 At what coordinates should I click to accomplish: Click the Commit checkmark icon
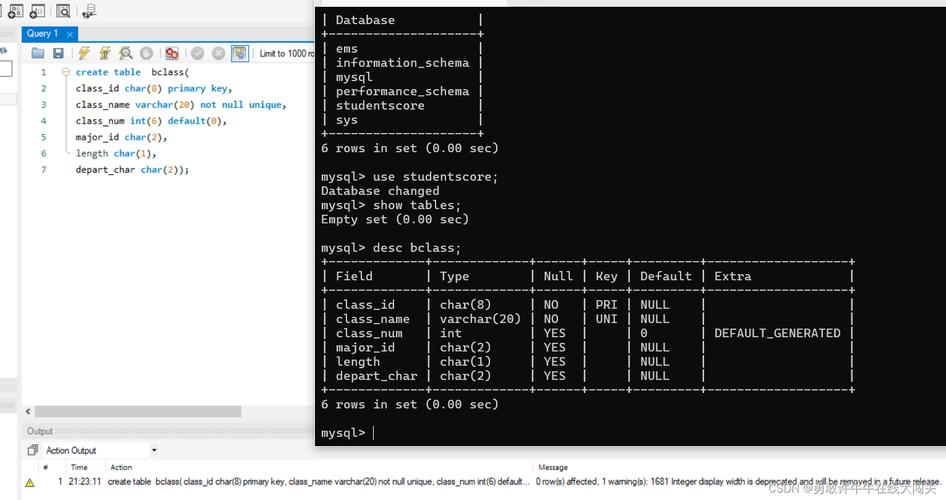click(197, 53)
